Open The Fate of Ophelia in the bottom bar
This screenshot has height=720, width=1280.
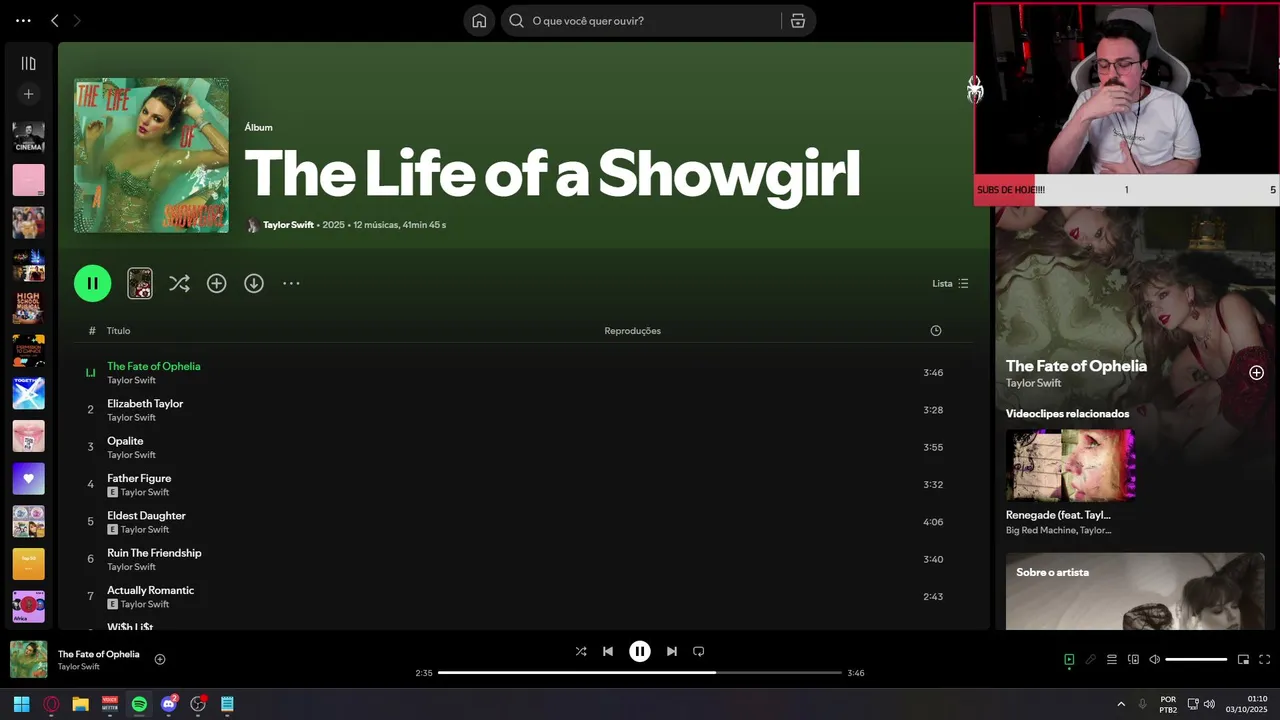[99, 654]
